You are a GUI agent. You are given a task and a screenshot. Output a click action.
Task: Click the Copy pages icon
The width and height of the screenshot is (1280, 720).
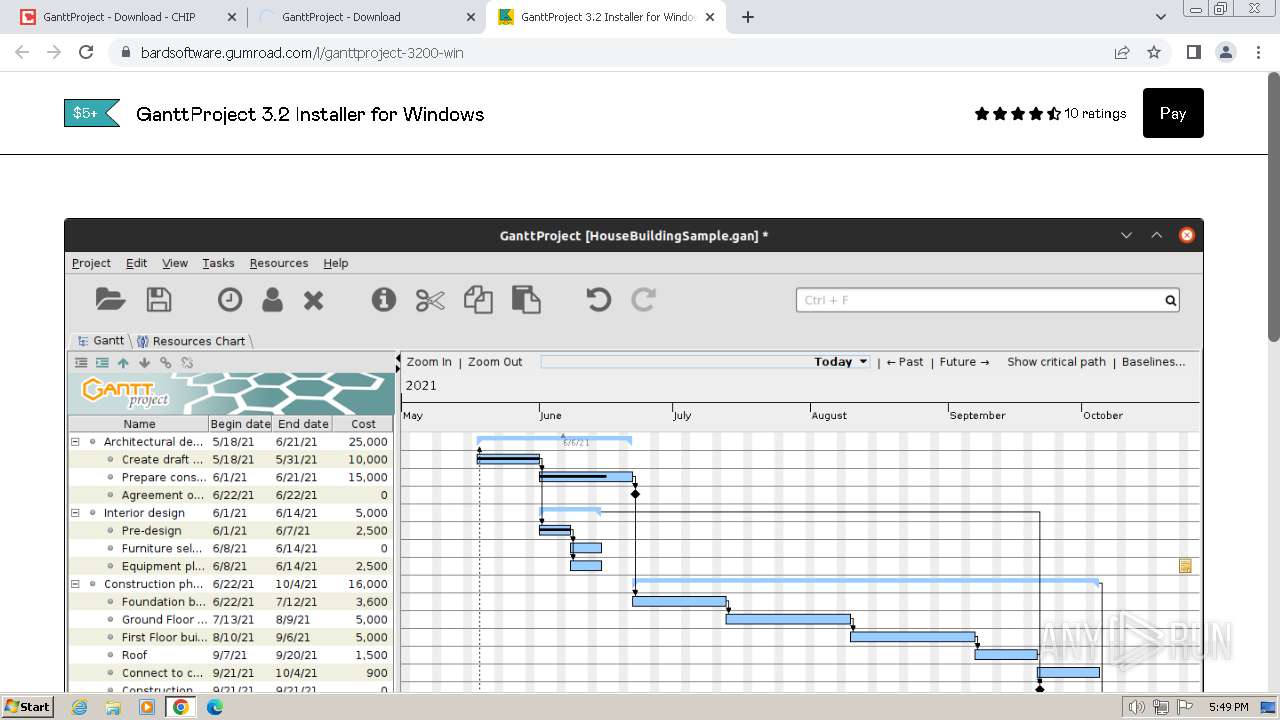478,299
